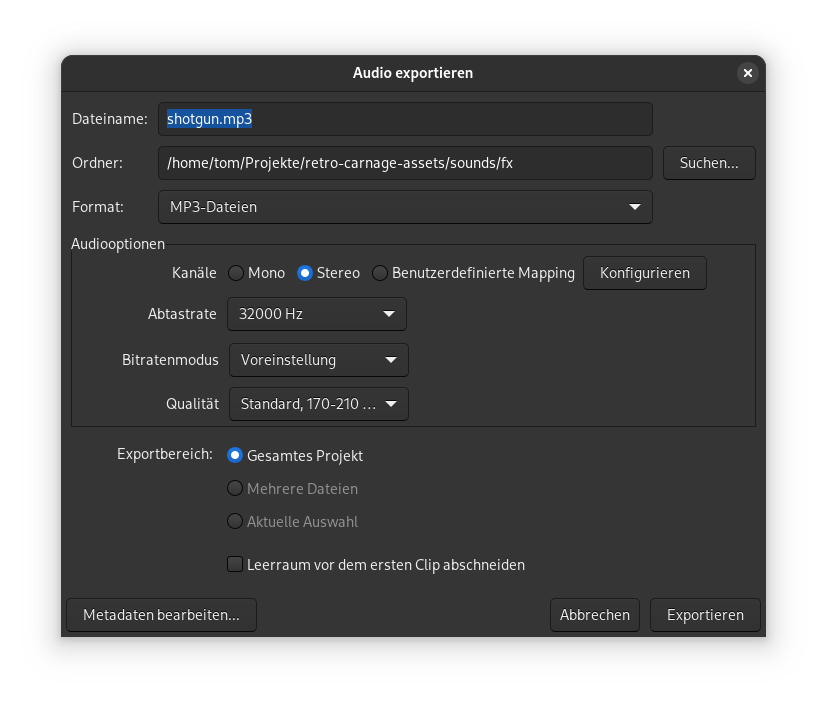Click the Abbrechen button

click(x=594, y=615)
